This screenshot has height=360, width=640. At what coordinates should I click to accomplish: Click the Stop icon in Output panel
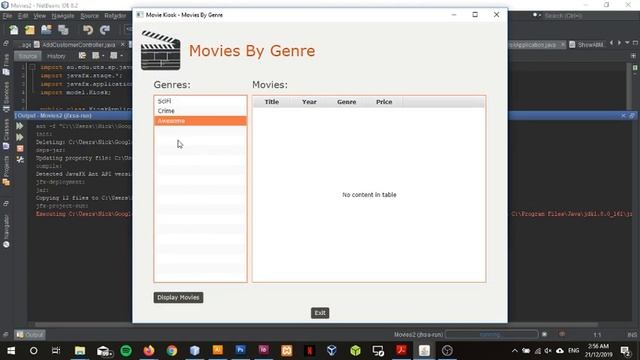click(x=20, y=149)
